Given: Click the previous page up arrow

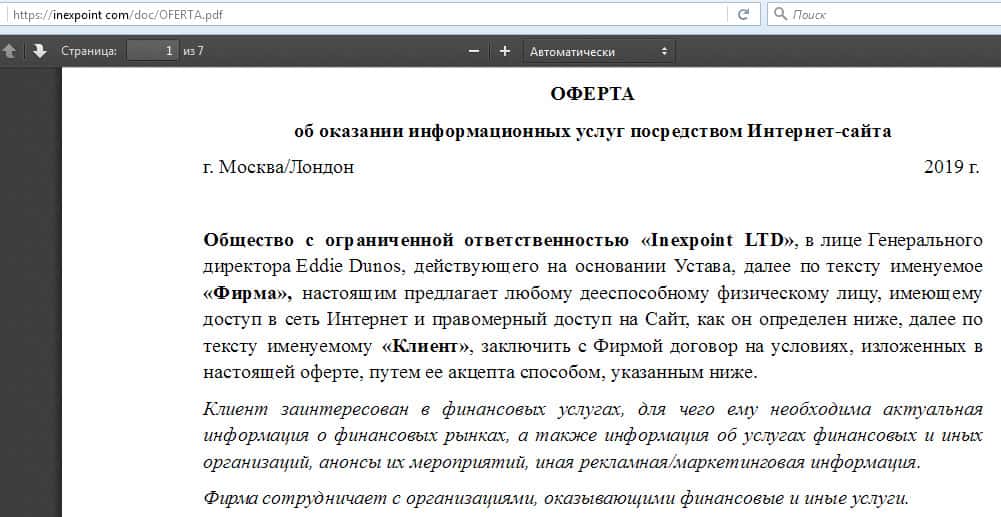Looking at the screenshot, I should [x=10, y=51].
